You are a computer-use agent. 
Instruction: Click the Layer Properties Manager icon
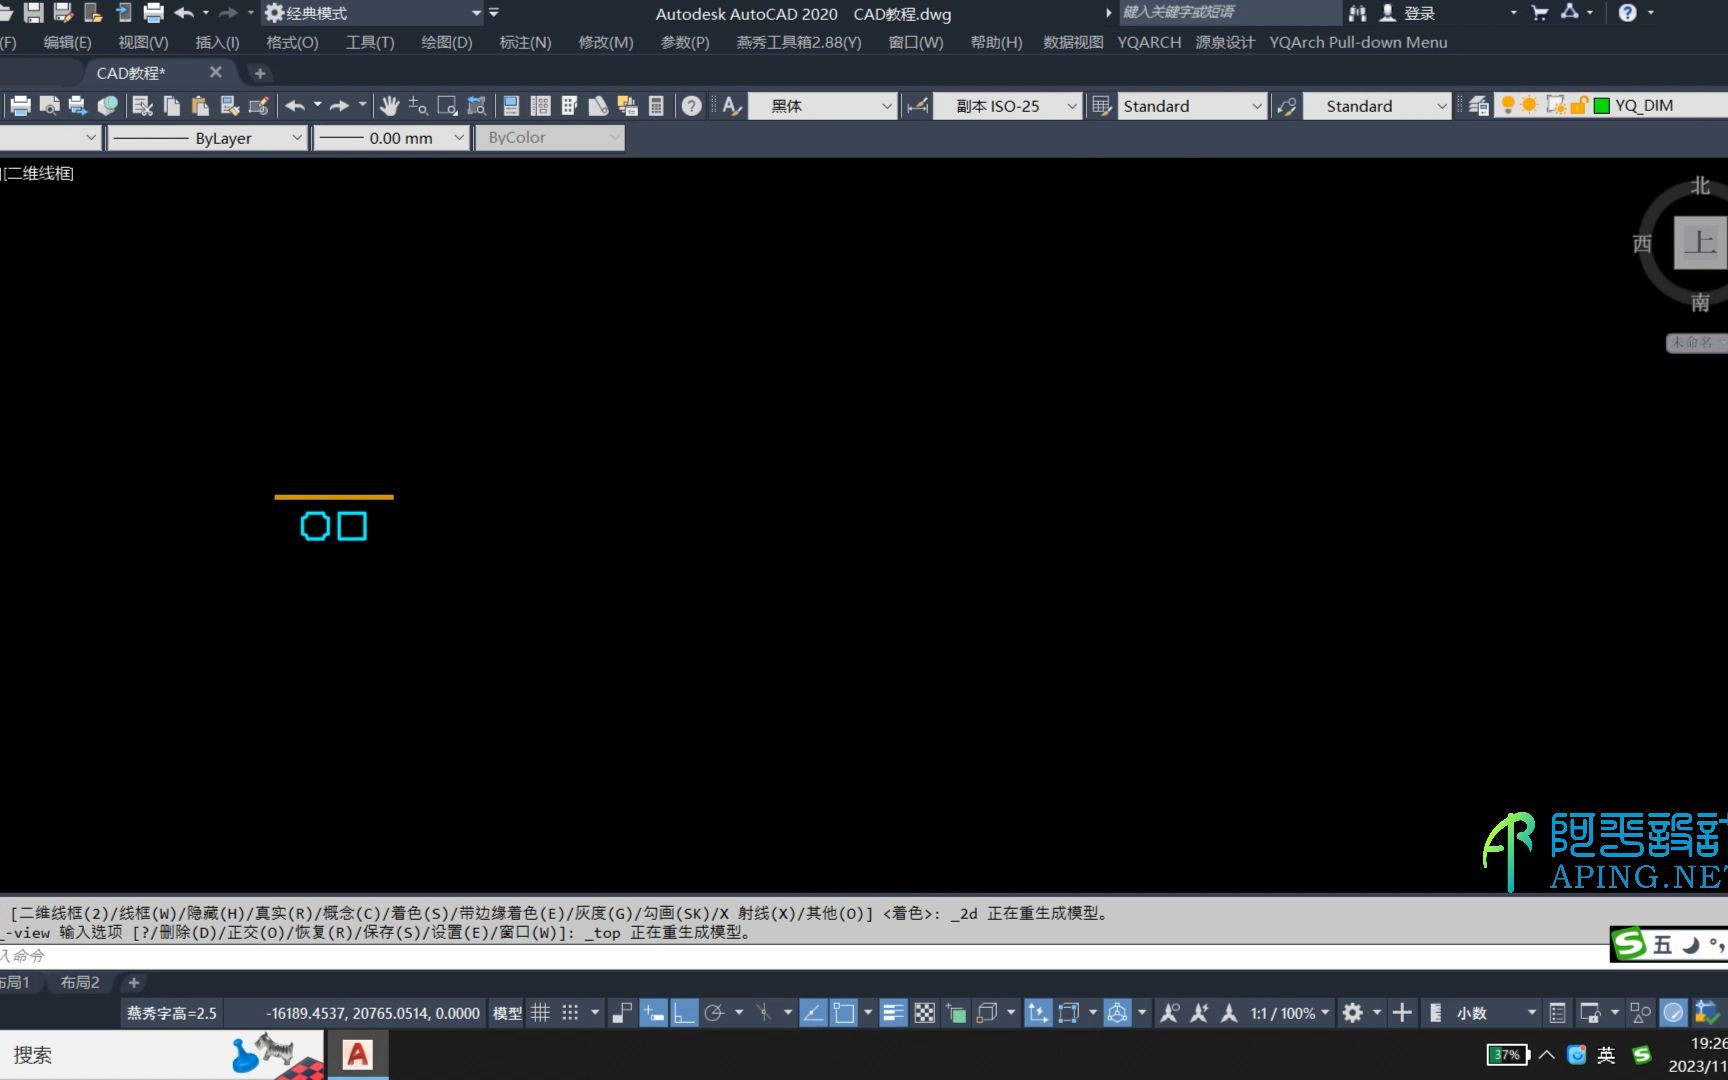[1479, 106]
